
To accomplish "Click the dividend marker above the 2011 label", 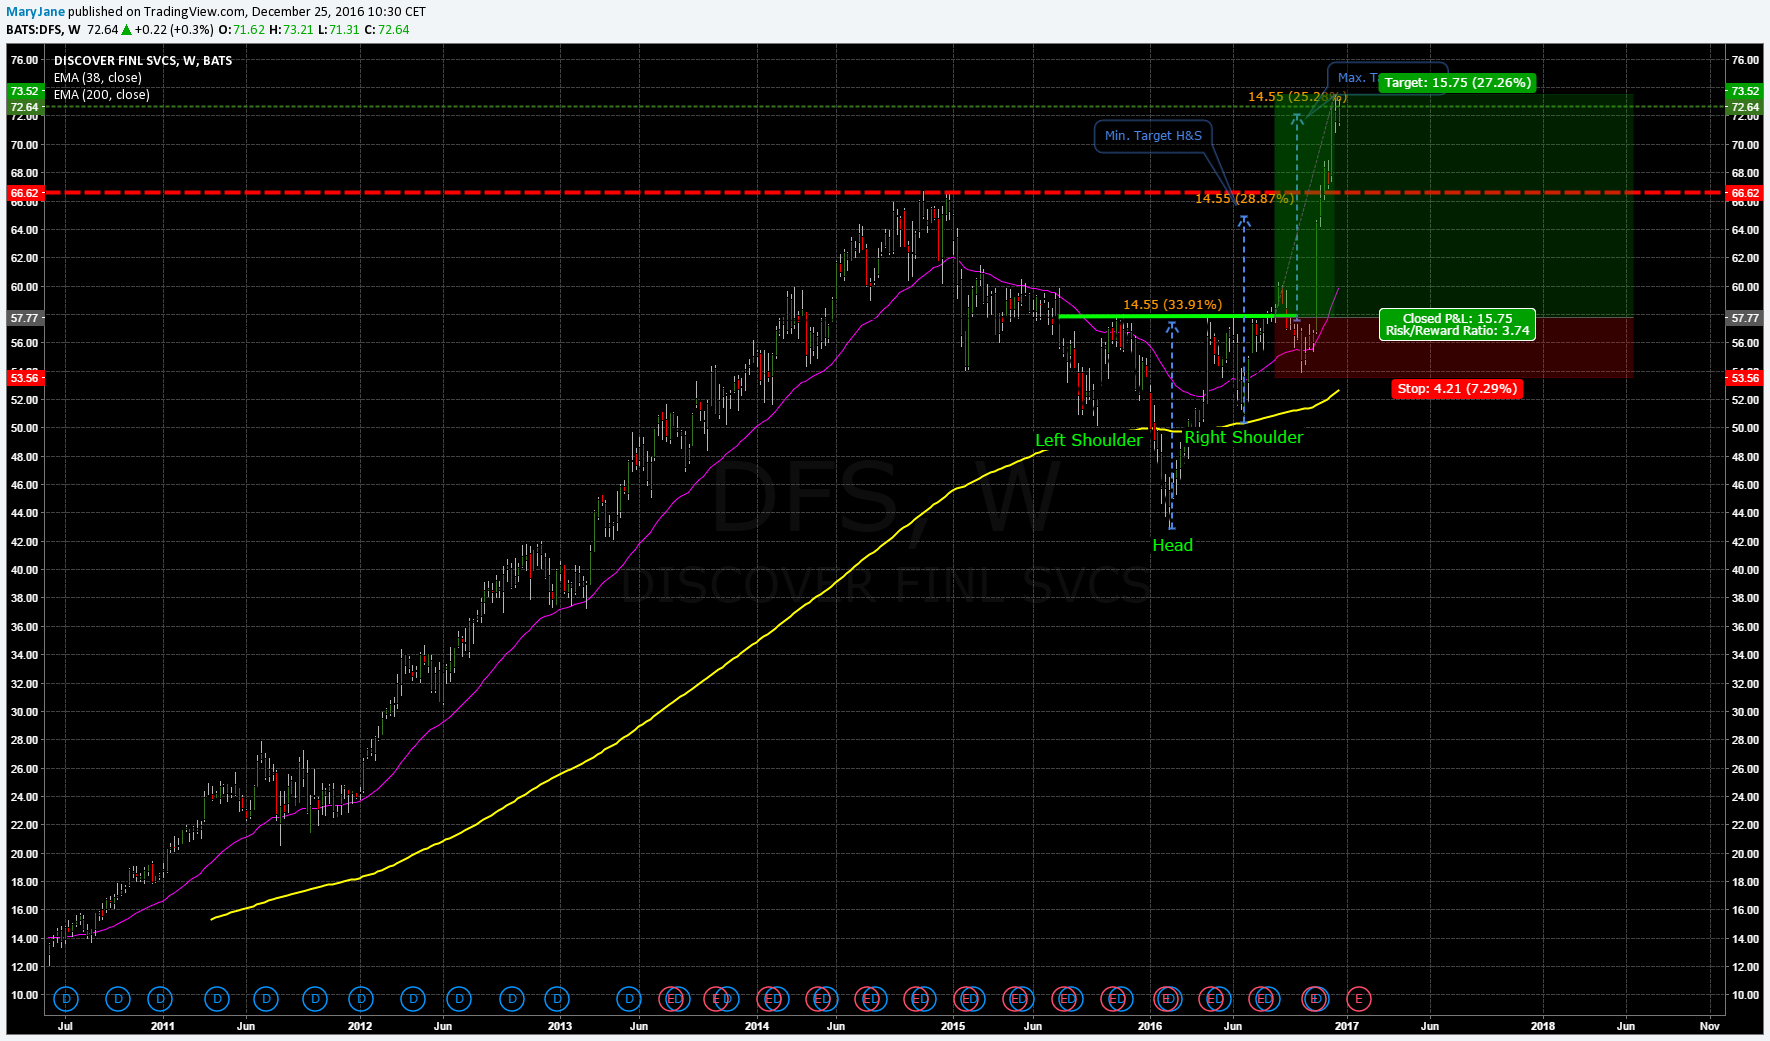I will [160, 998].
